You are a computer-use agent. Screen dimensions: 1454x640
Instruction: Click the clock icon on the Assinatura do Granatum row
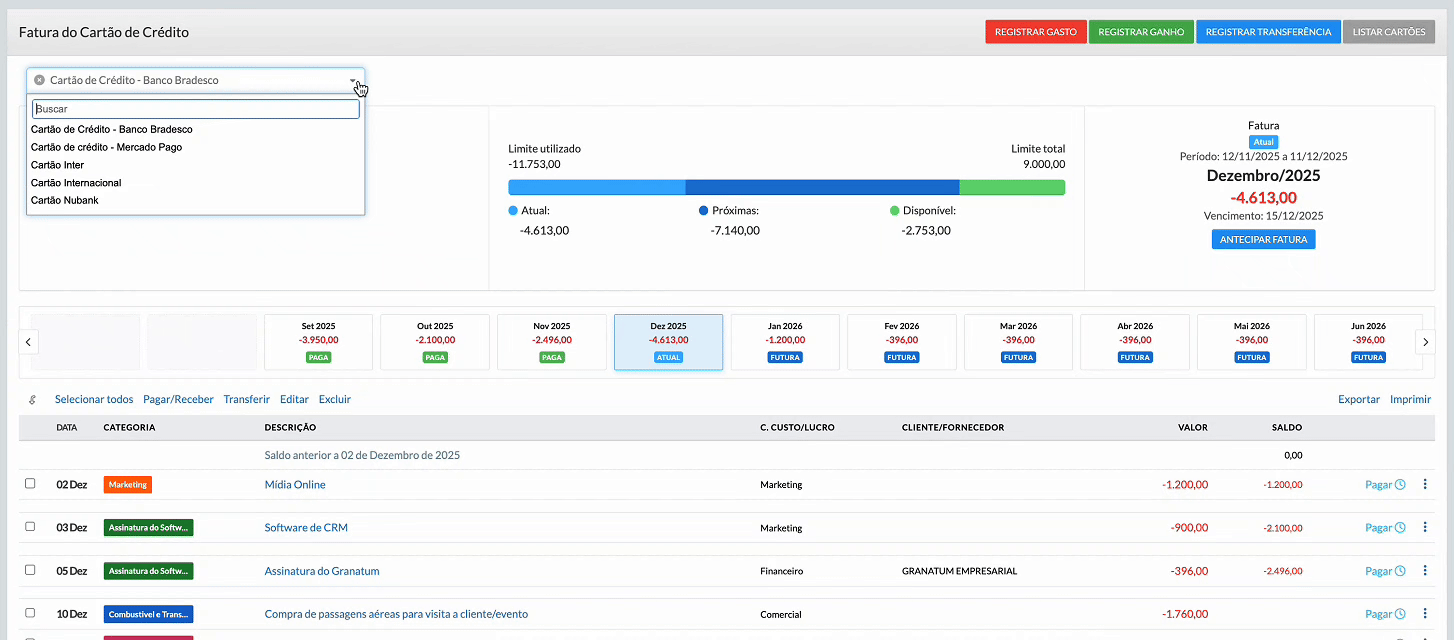coord(1400,571)
